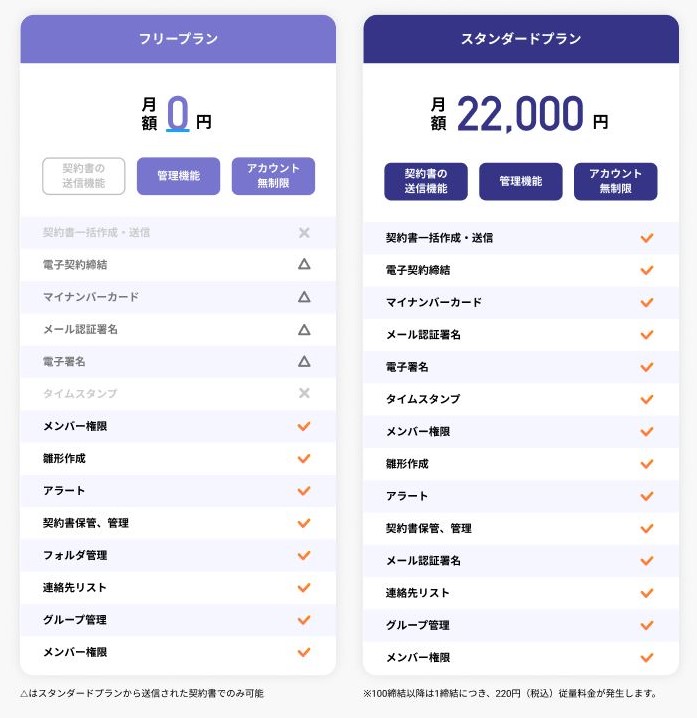697x718 pixels.
Task: Click the X icon beside 契約書一括作成・送信 in Free plan
Action: tap(304, 233)
